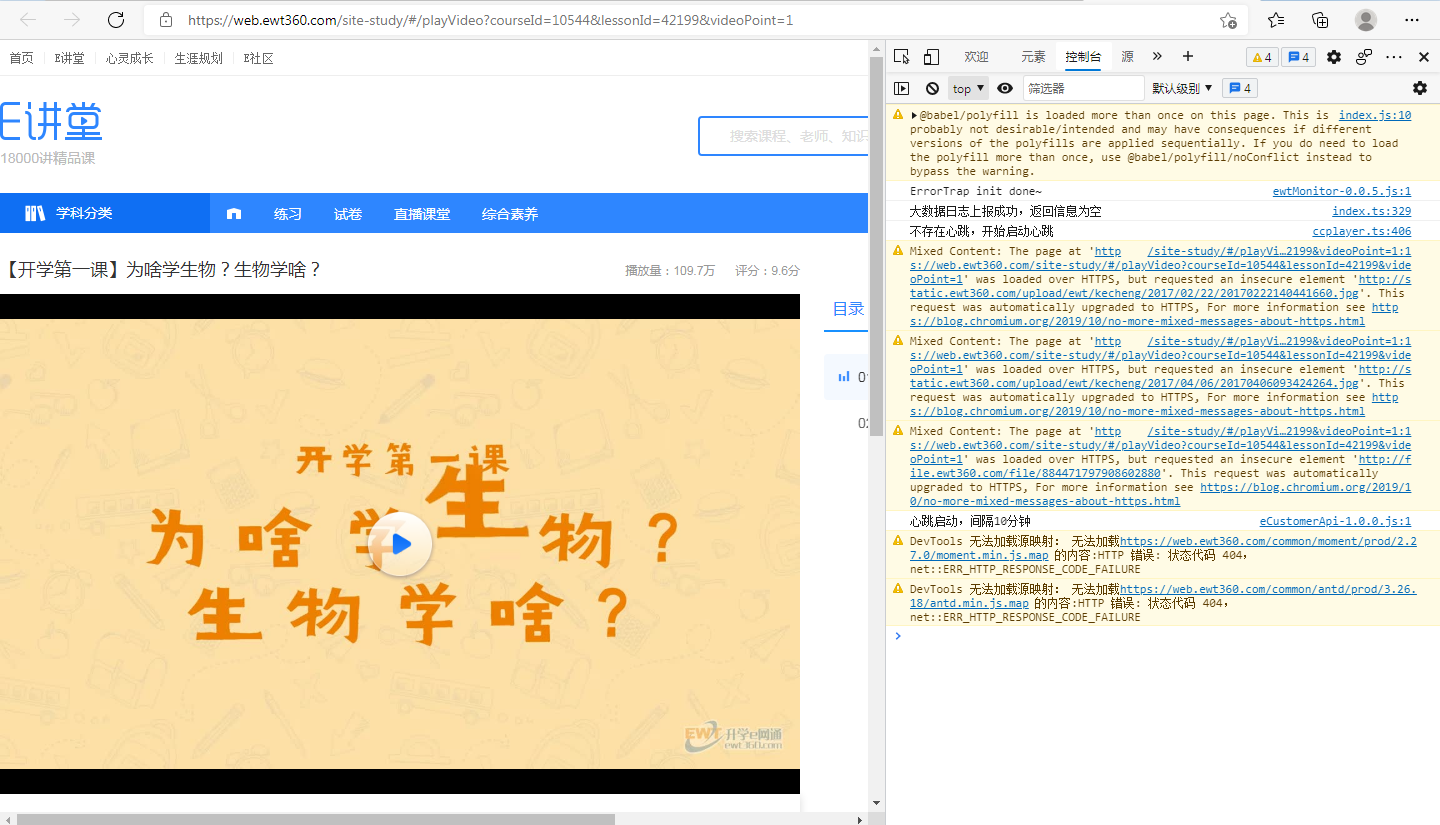This screenshot has height=825, width=1440.
Task: Select the inspect element tool in DevTools
Action: (903, 57)
